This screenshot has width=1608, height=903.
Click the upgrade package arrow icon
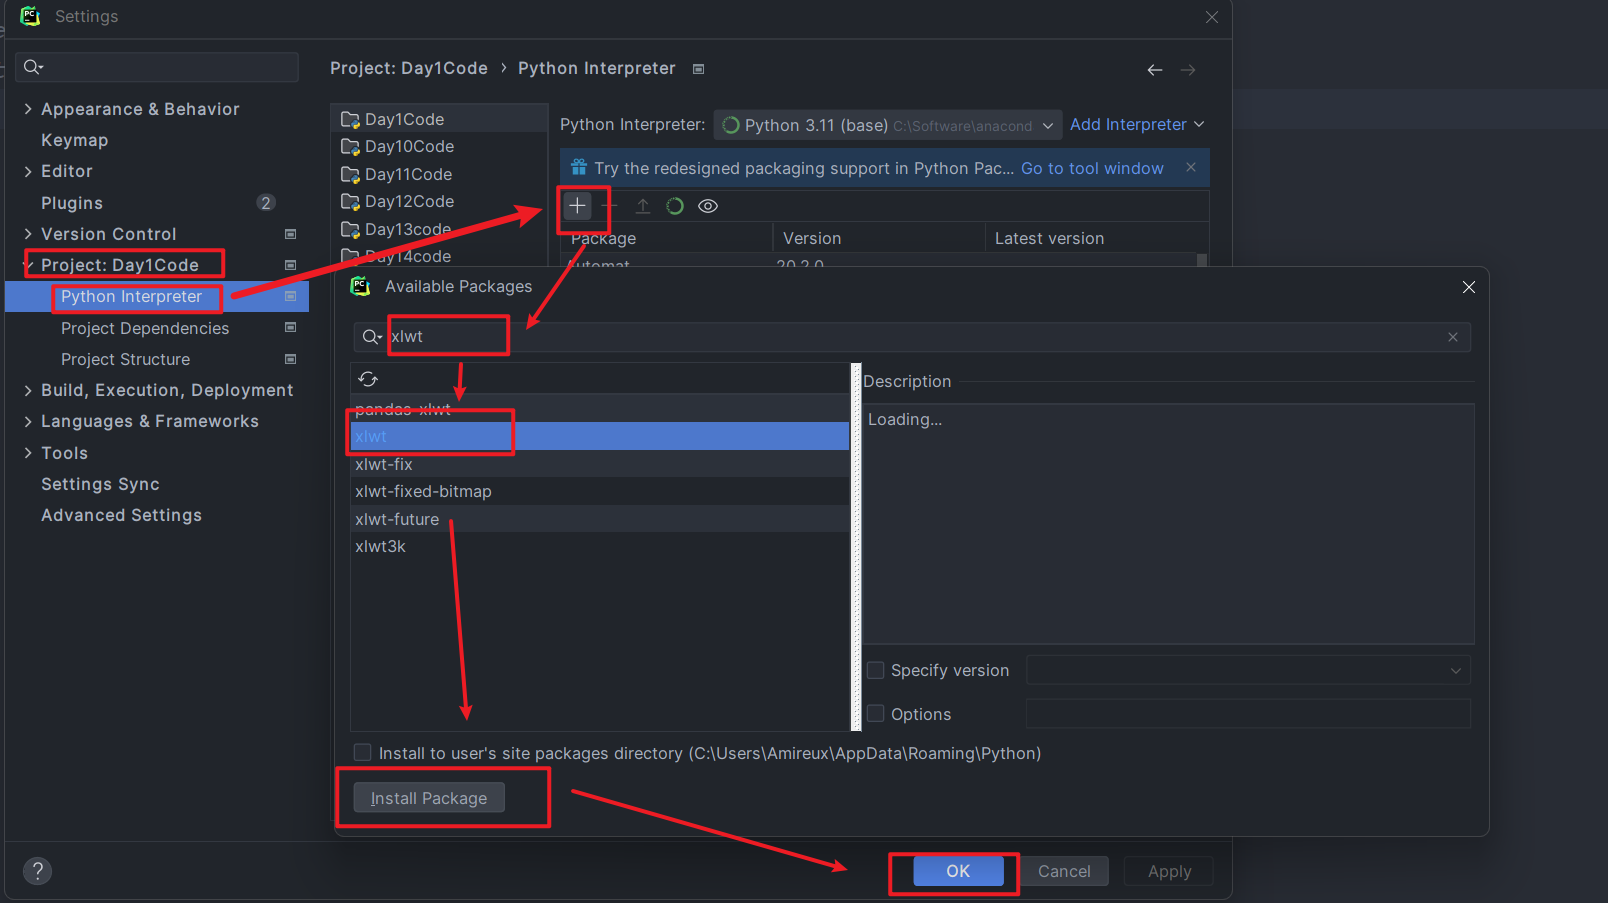643,206
